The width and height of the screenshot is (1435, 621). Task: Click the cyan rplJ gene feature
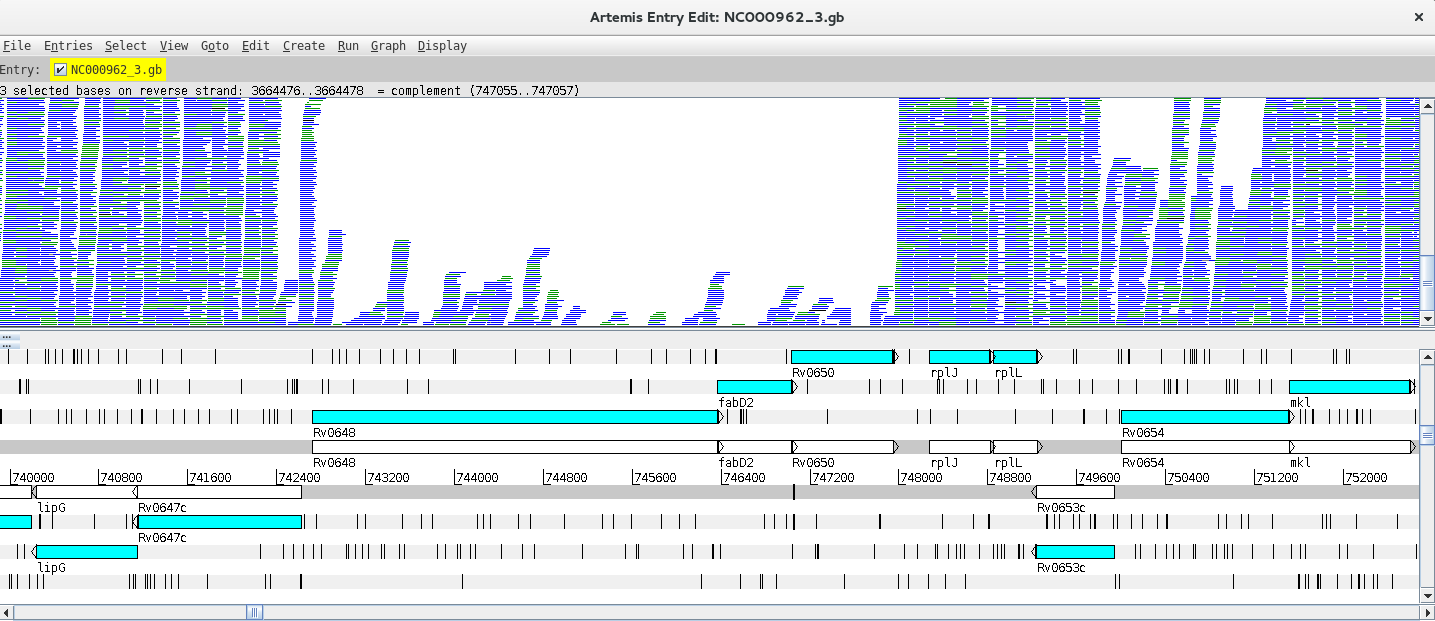(x=959, y=357)
